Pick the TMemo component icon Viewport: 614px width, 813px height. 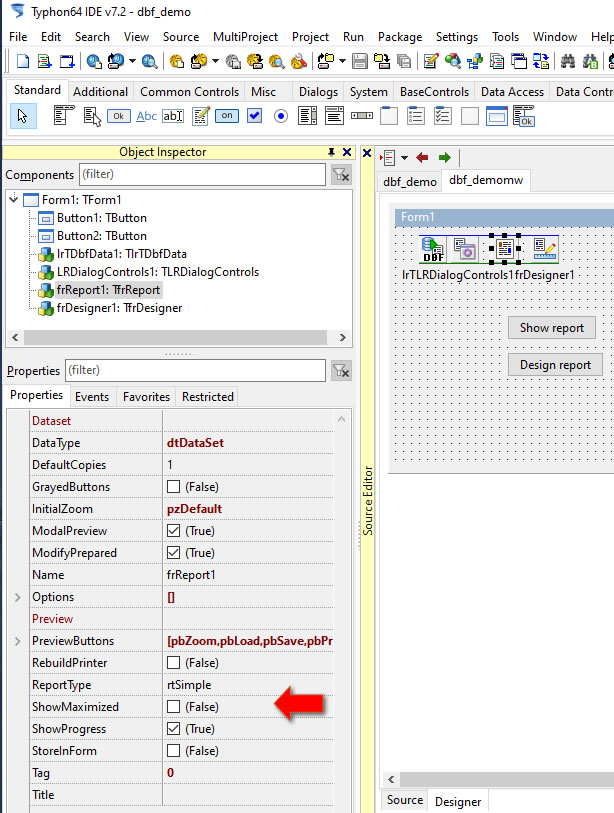pyautogui.click(x=201, y=116)
